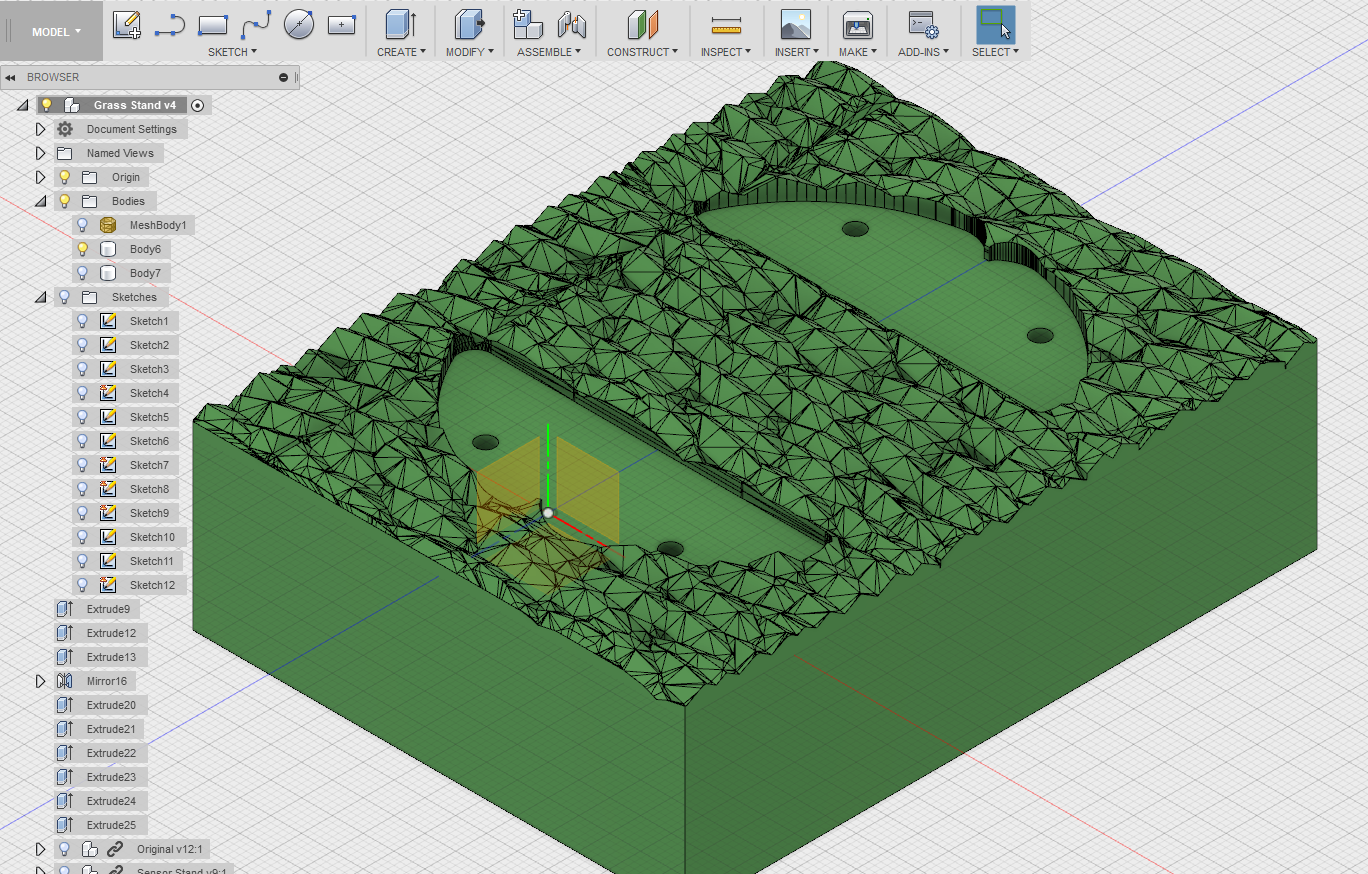Screen dimensions: 1368x874
Task: Click the Assemble New Component icon
Action: (526, 25)
